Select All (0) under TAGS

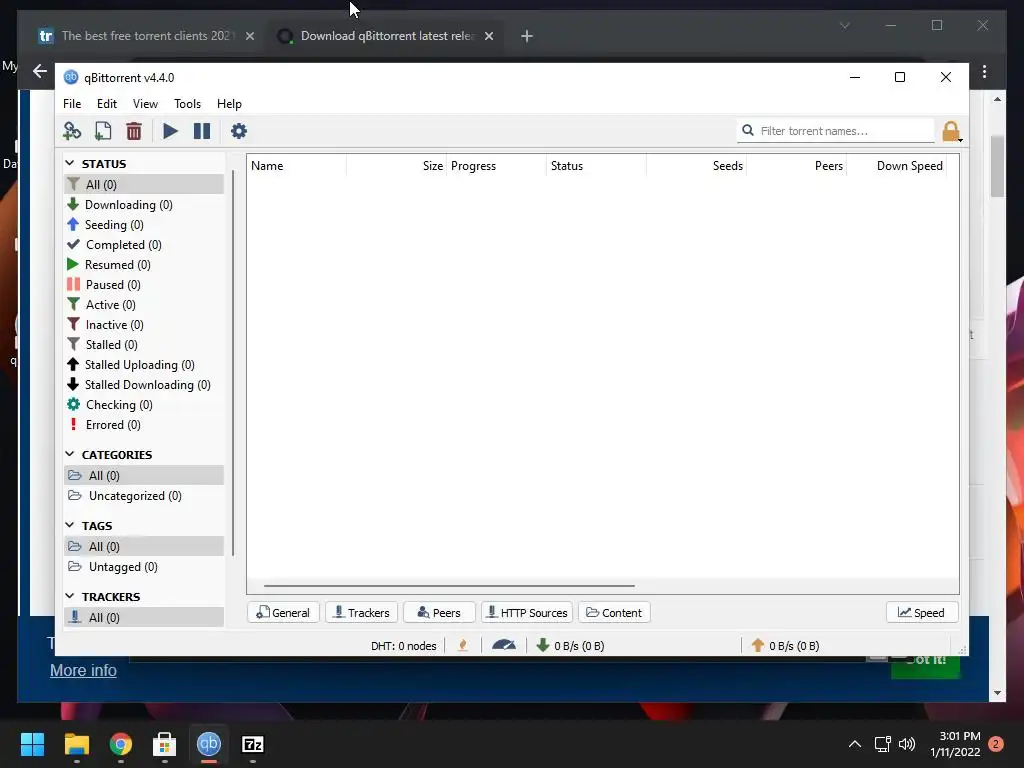(x=144, y=546)
